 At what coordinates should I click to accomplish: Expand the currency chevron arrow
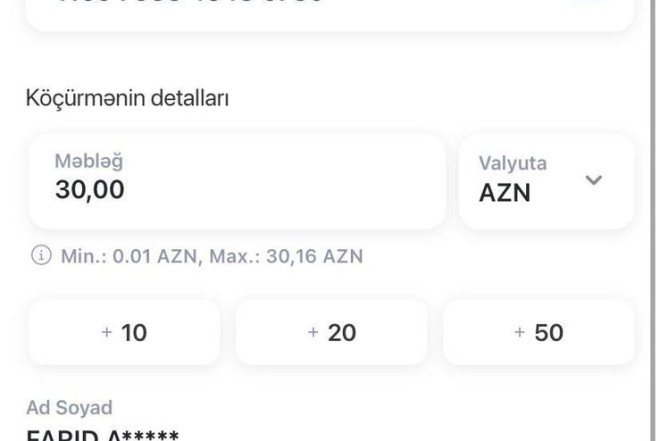point(593,180)
